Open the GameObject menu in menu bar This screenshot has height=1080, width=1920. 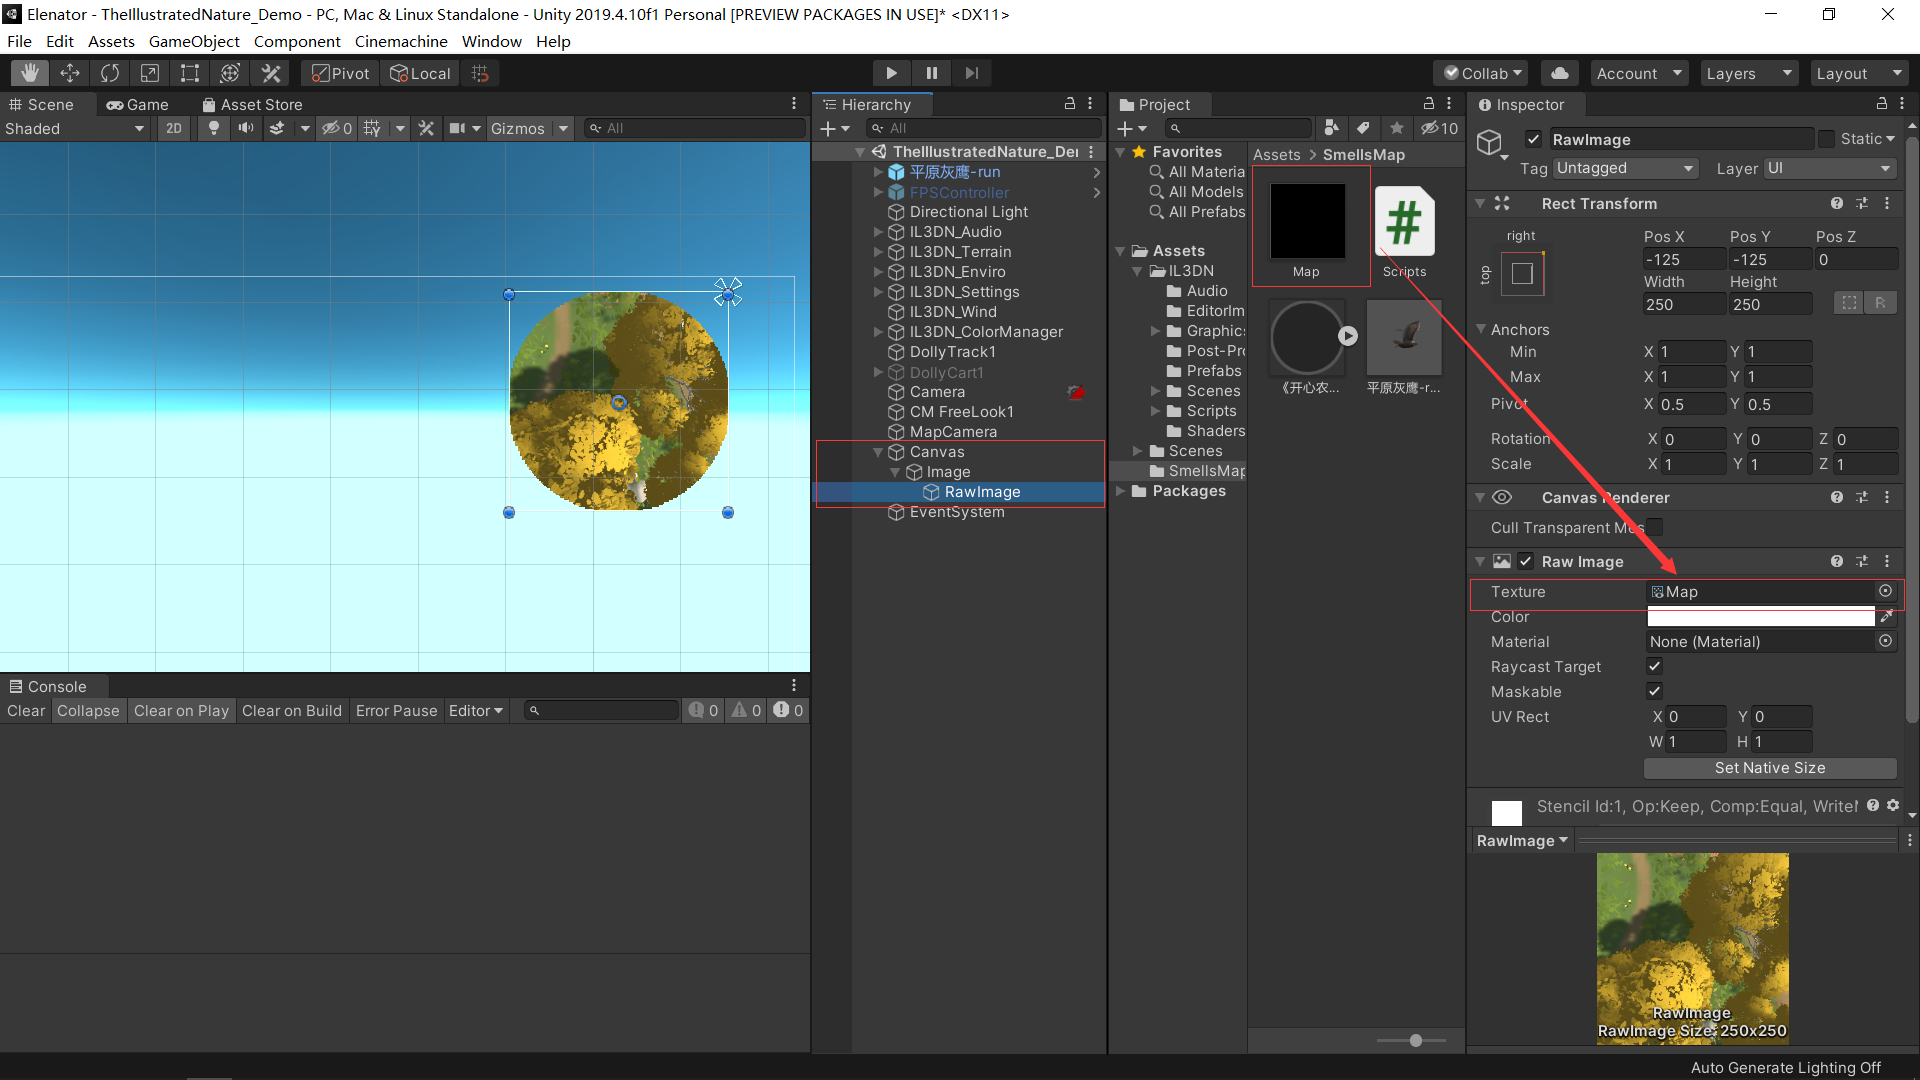[194, 41]
